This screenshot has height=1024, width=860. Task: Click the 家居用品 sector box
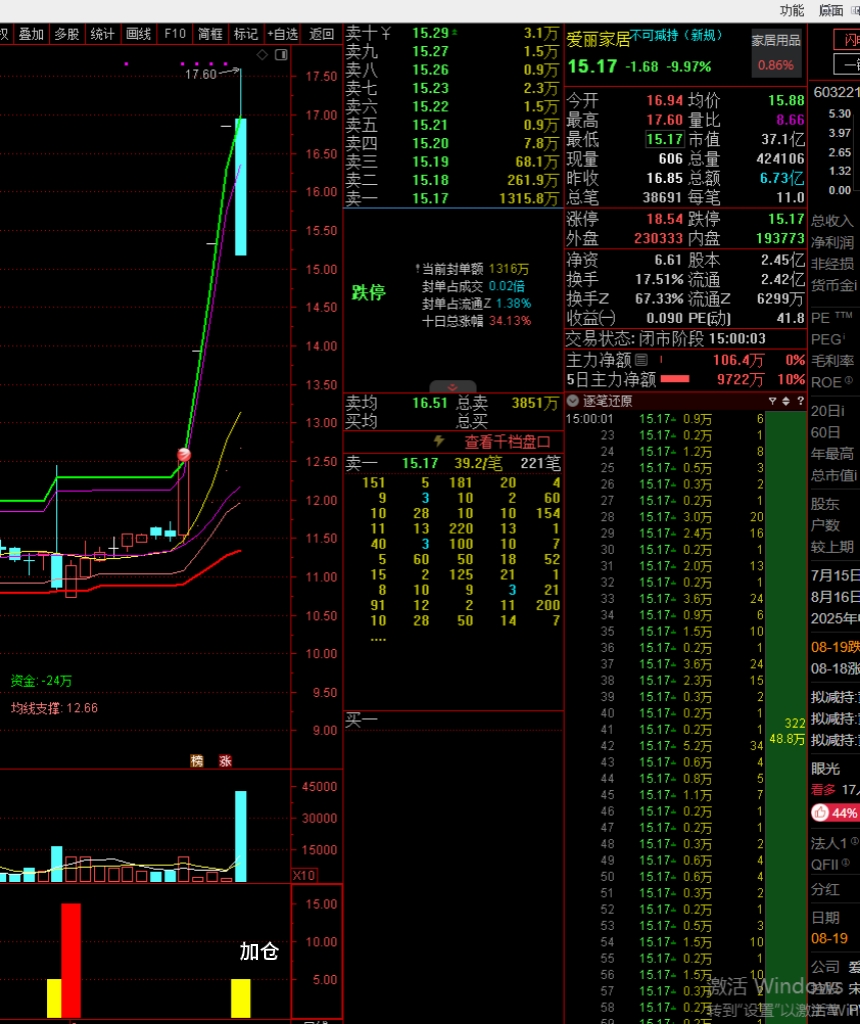point(776,53)
